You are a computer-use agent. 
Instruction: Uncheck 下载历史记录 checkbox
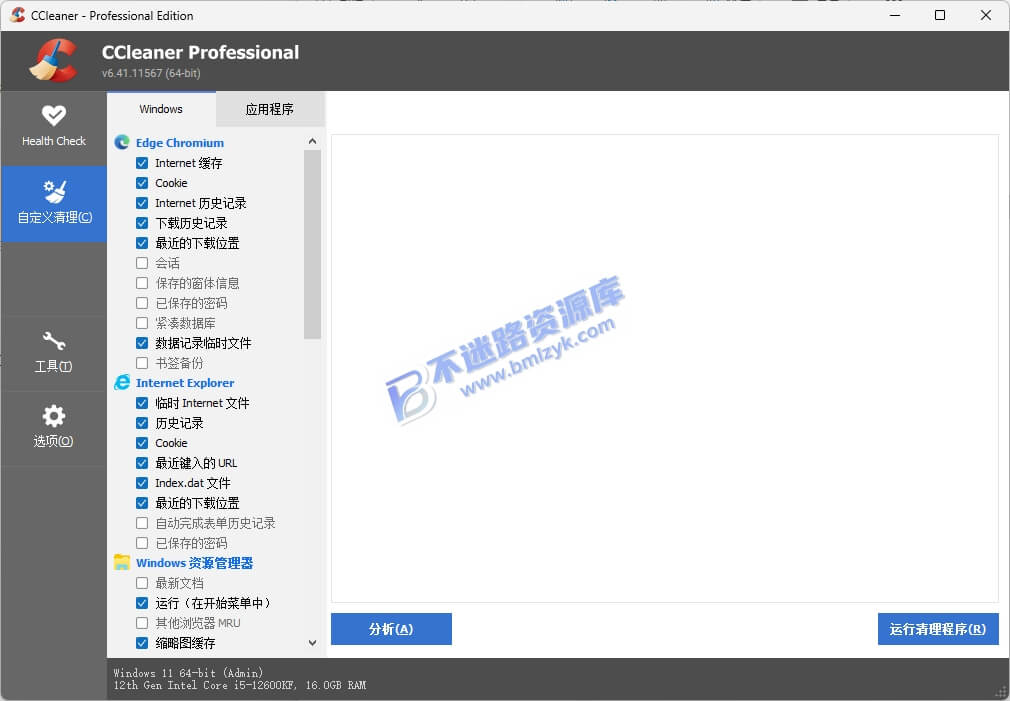click(x=142, y=223)
